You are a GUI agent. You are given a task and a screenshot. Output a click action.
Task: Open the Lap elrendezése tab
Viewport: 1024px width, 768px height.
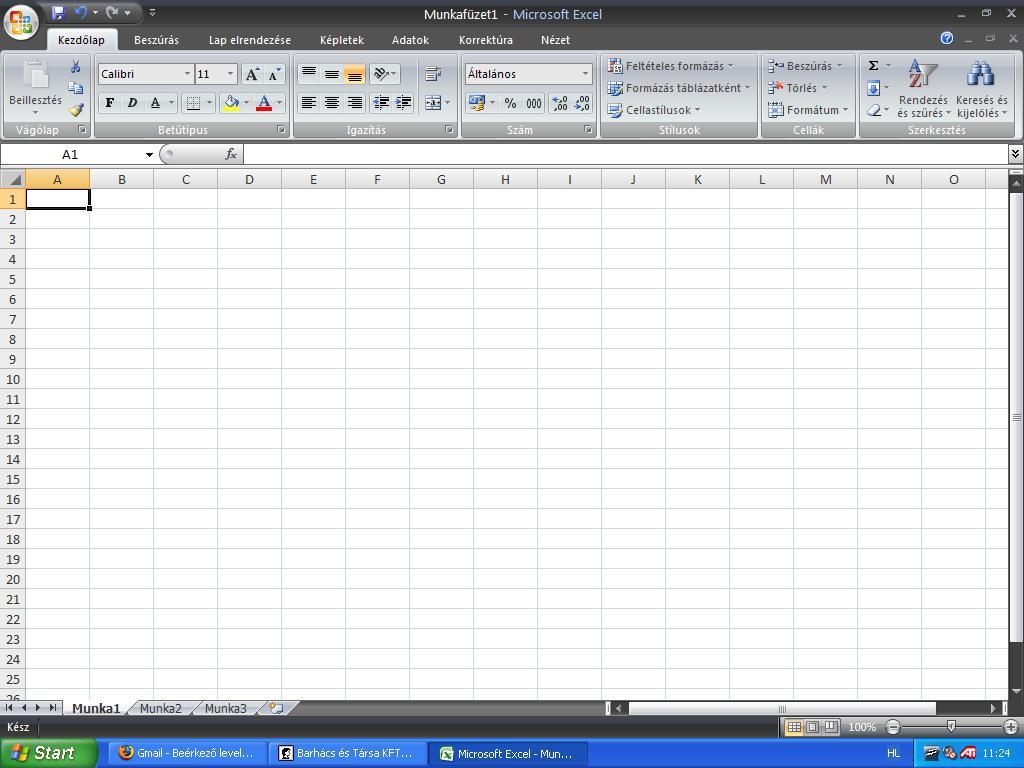coord(249,40)
